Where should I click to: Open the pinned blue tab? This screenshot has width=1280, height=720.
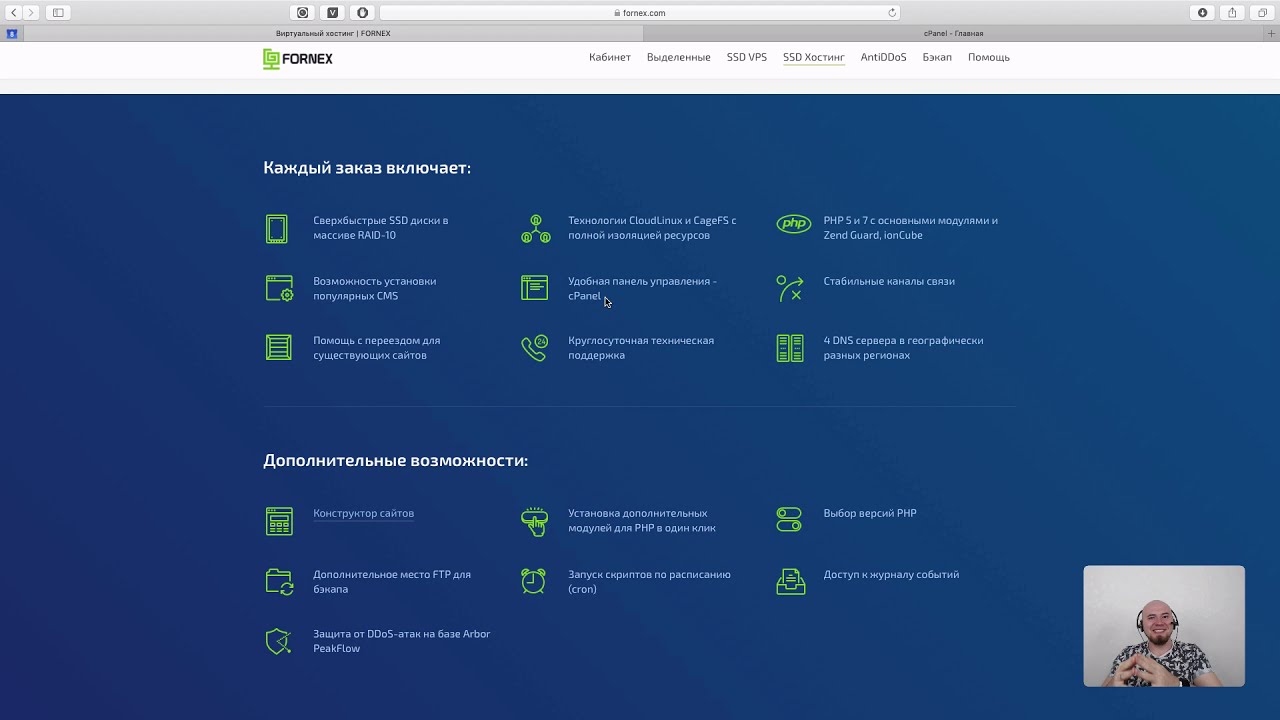12,33
